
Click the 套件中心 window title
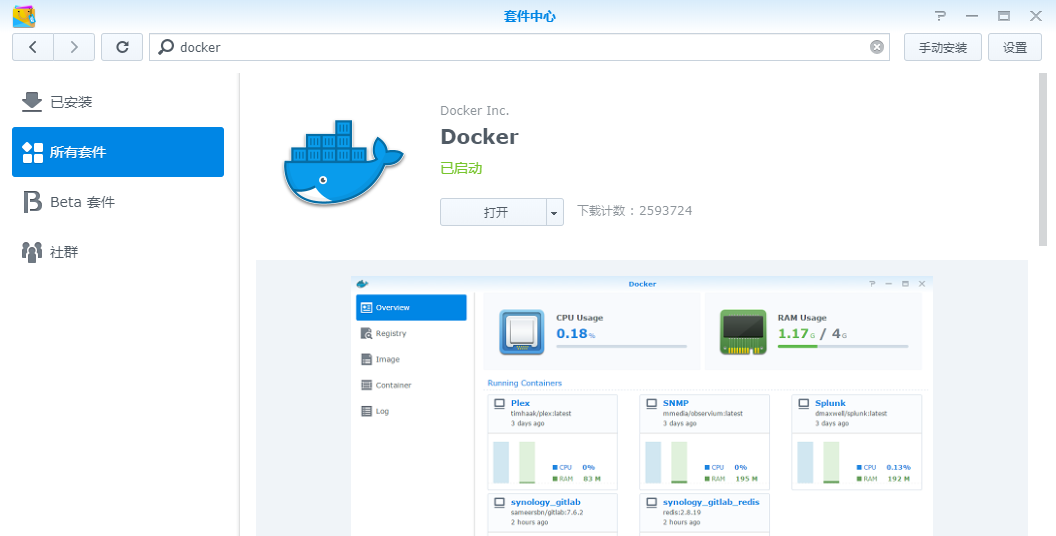(529, 17)
